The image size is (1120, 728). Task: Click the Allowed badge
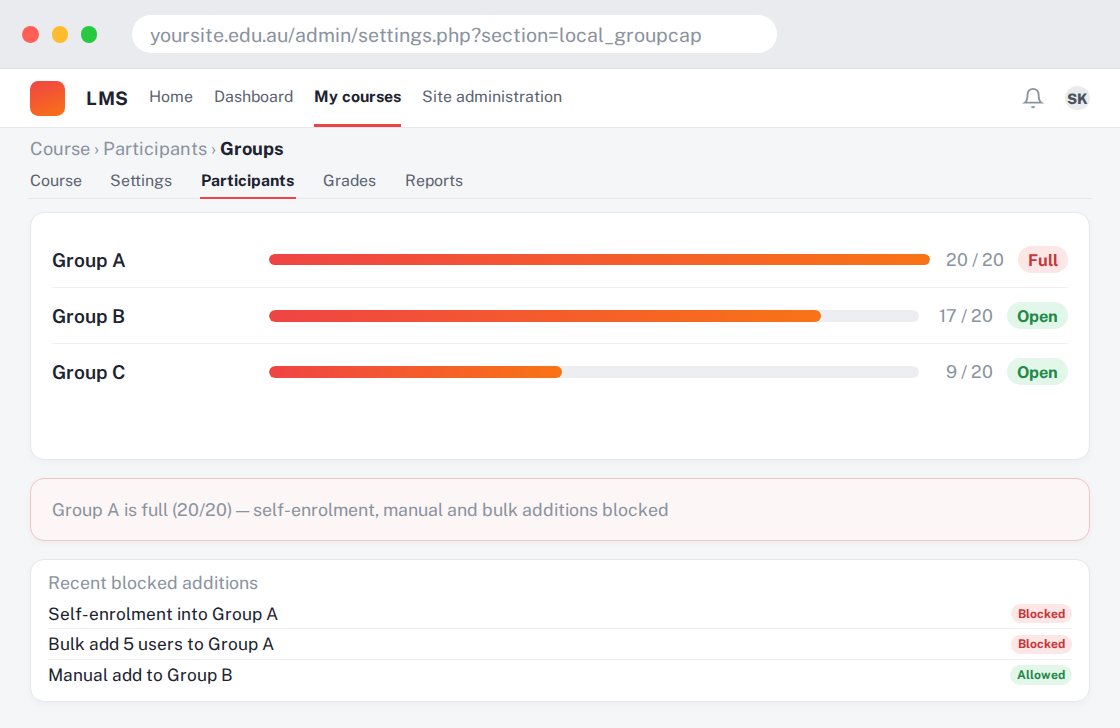point(1041,674)
